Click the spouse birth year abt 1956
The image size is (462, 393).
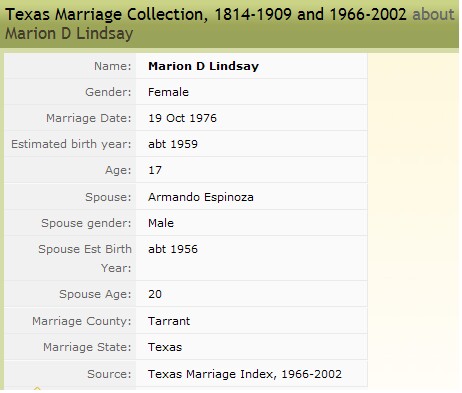pyautogui.click(x=173, y=249)
